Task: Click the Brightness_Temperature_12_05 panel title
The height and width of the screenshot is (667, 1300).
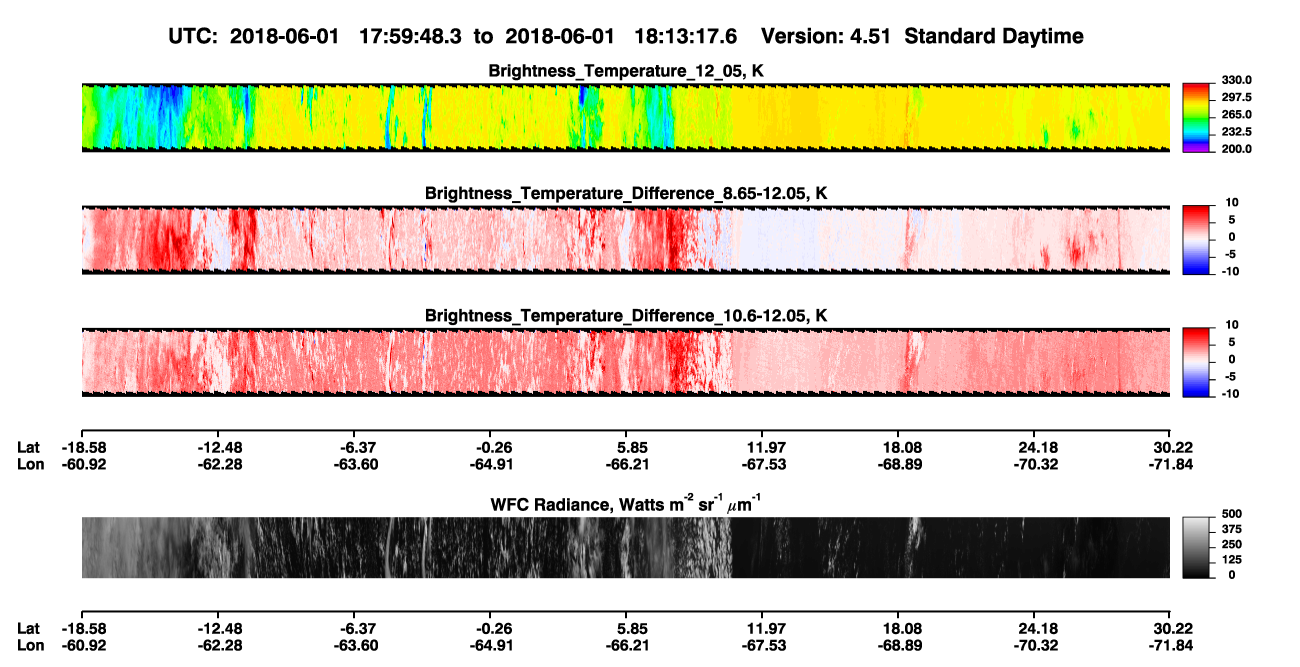Action: pos(626,71)
